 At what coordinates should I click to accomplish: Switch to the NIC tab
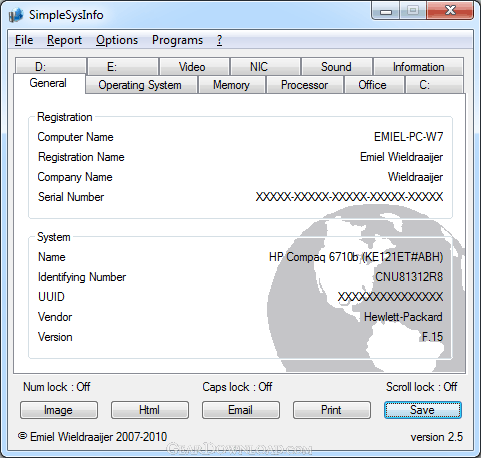tap(266, 66)
